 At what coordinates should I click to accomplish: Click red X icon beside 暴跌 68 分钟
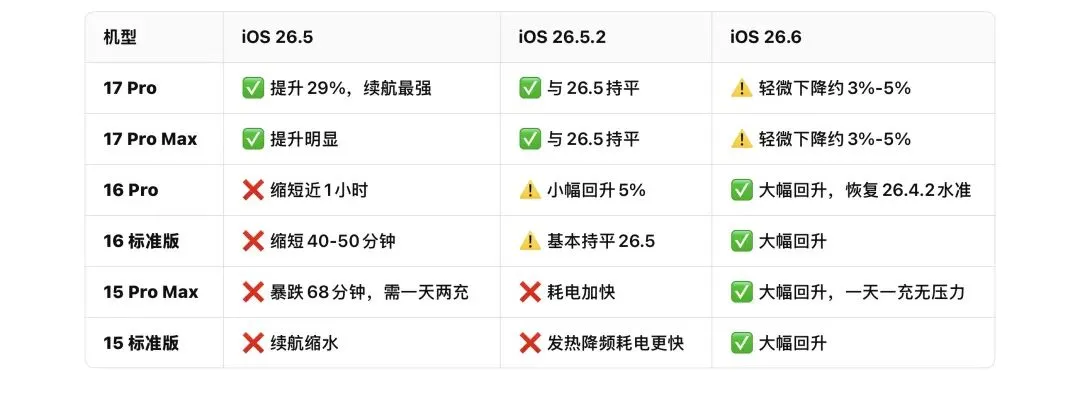click(x=253, y=292)
